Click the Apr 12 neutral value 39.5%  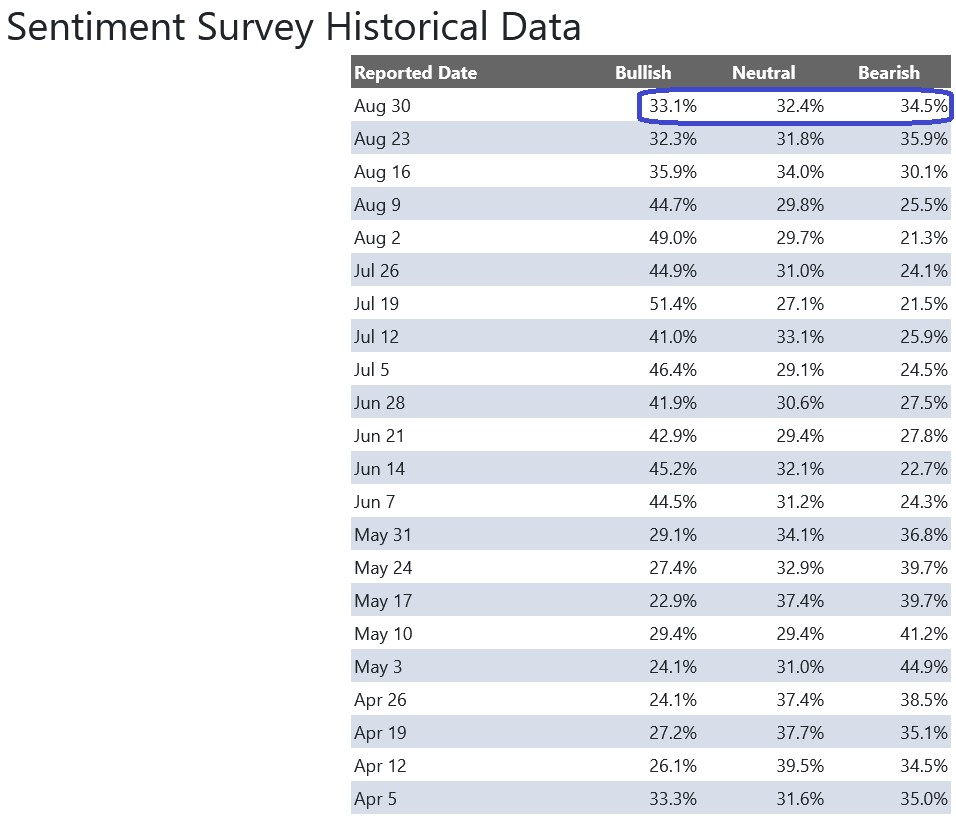(x=800, y=765)
